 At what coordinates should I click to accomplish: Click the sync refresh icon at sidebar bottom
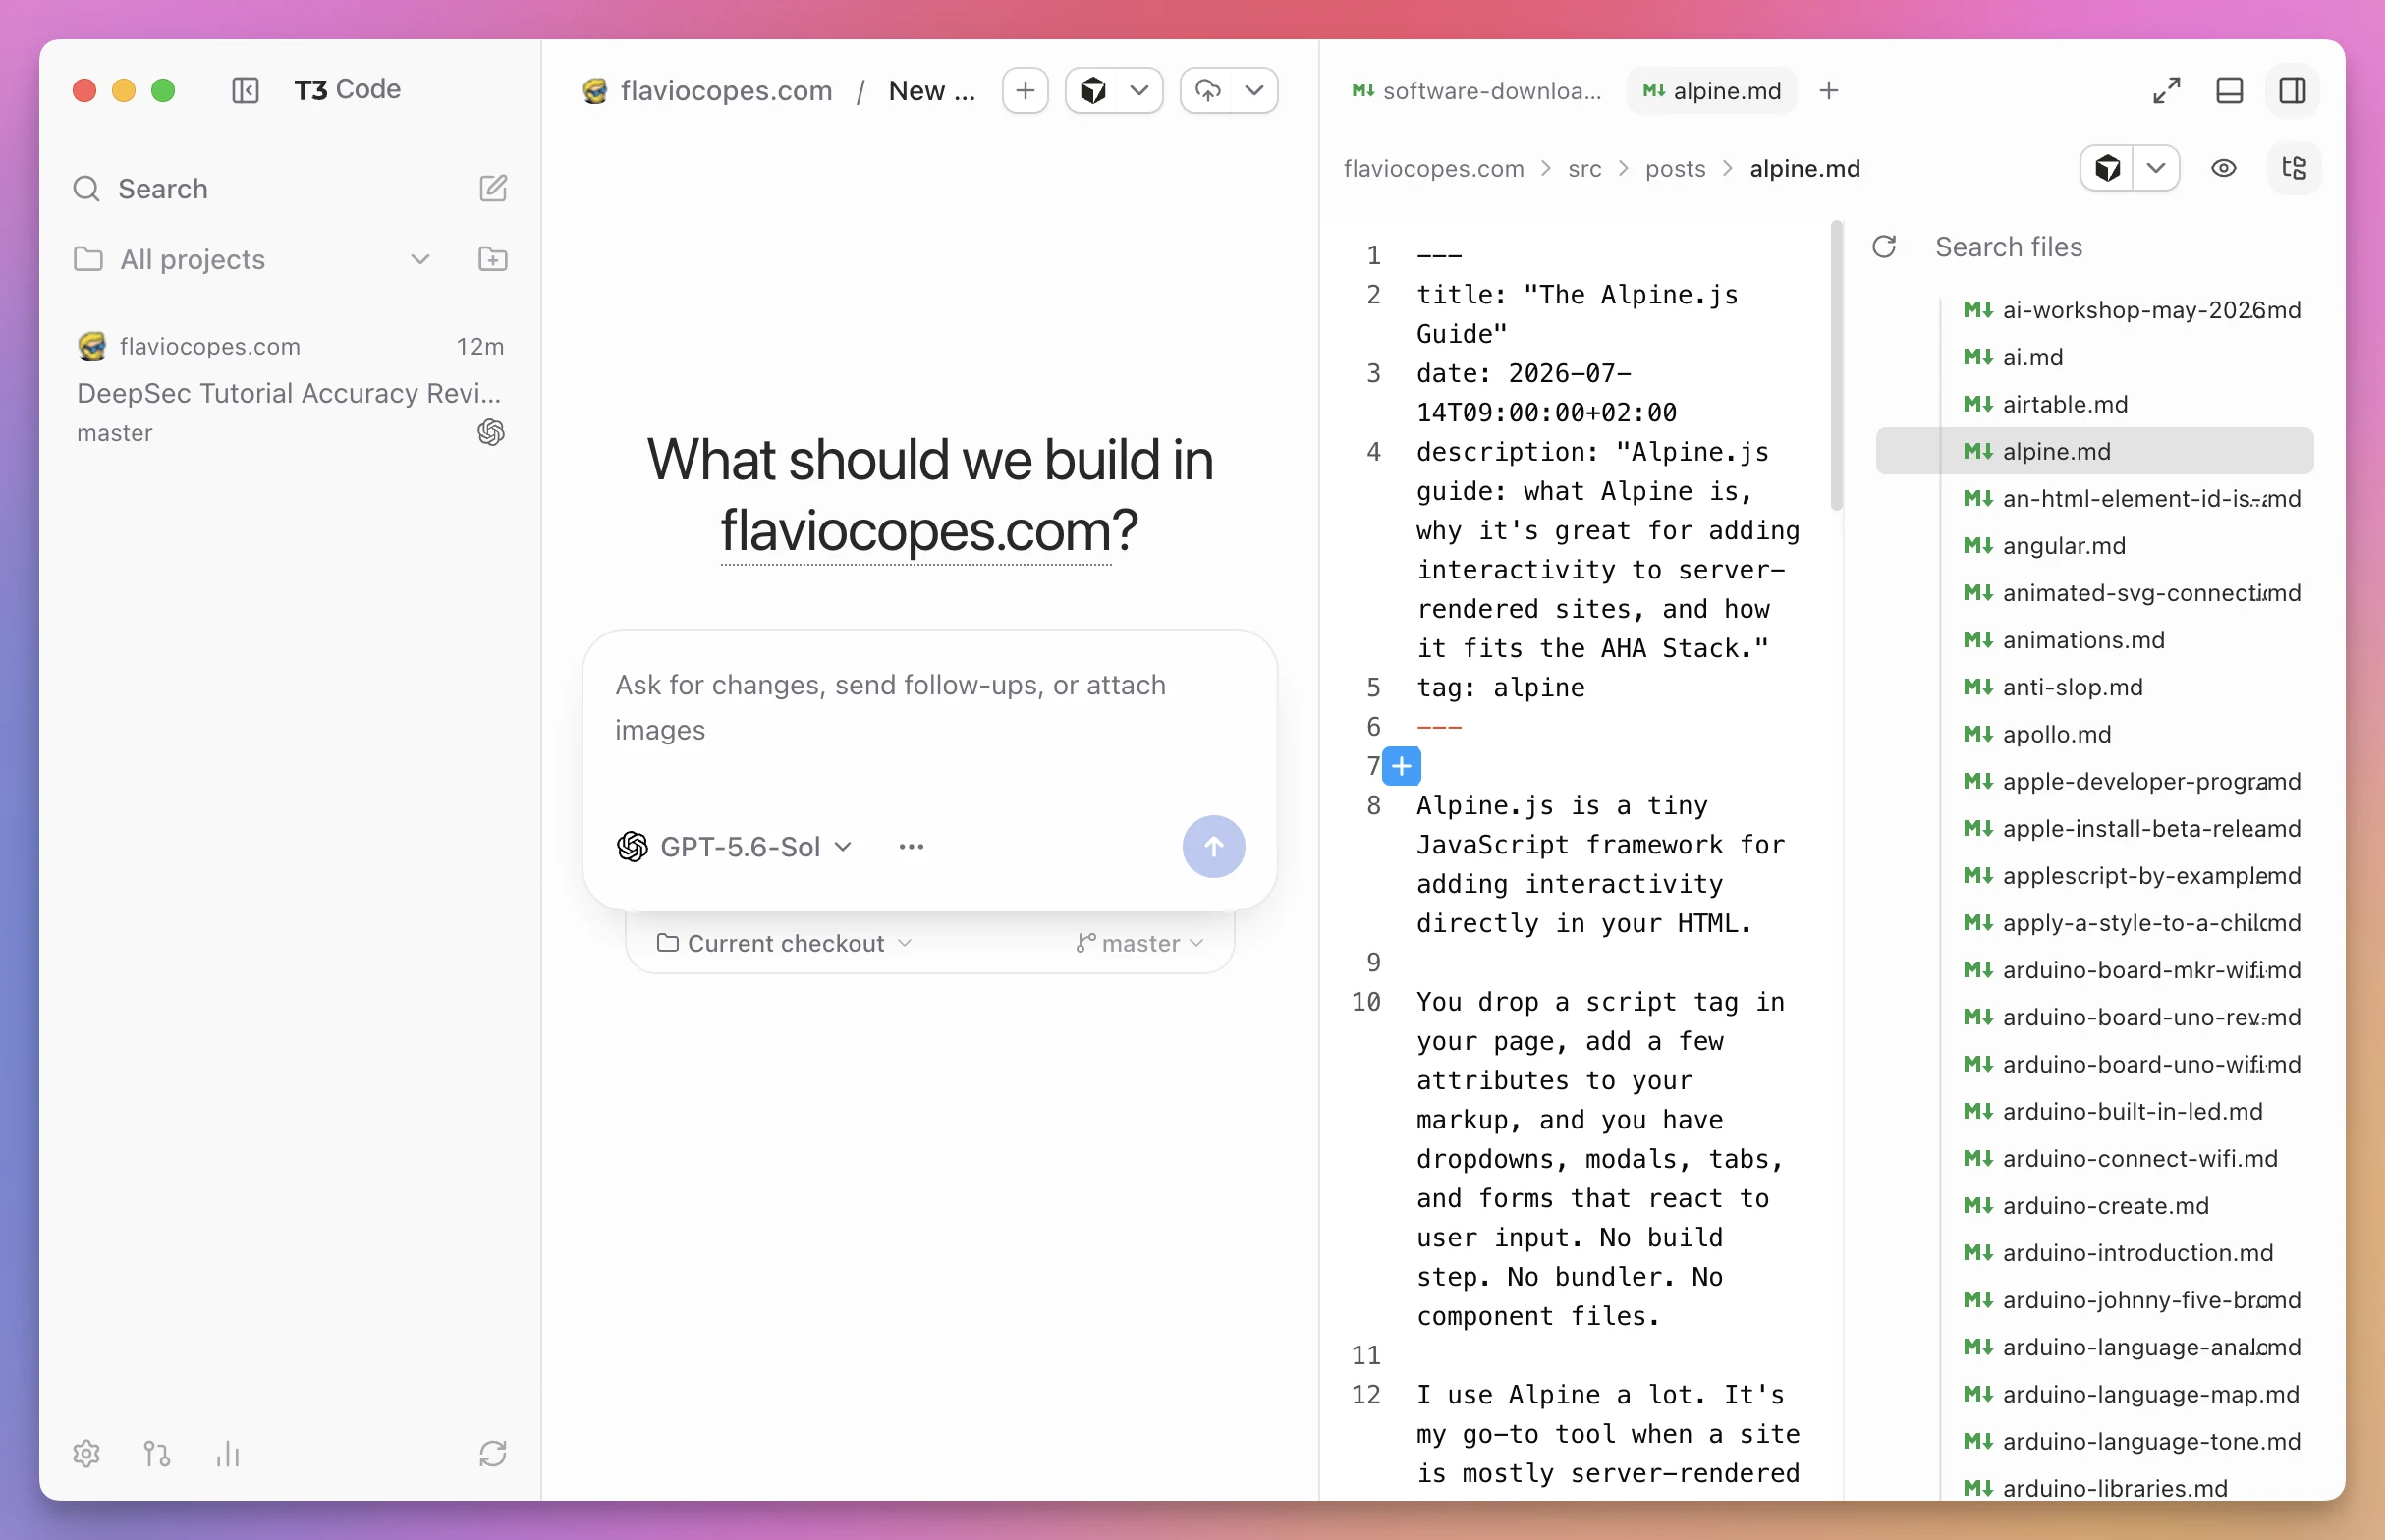pyautogui.click(x=493, y=1453)
